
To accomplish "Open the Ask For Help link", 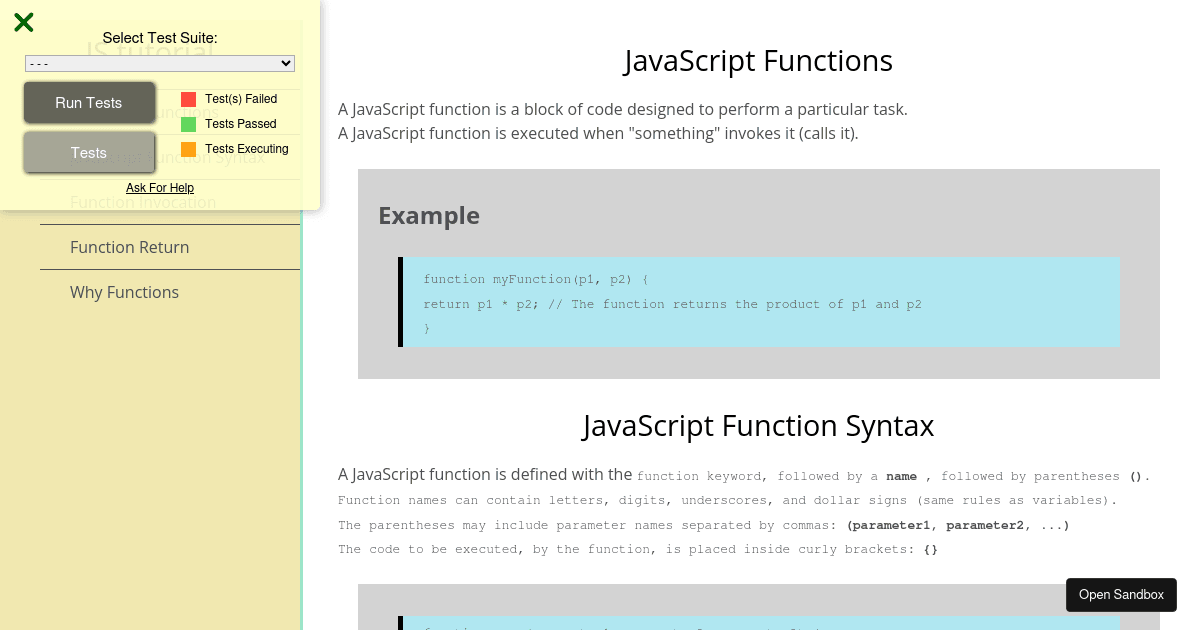I will click(x=160, y=188).
